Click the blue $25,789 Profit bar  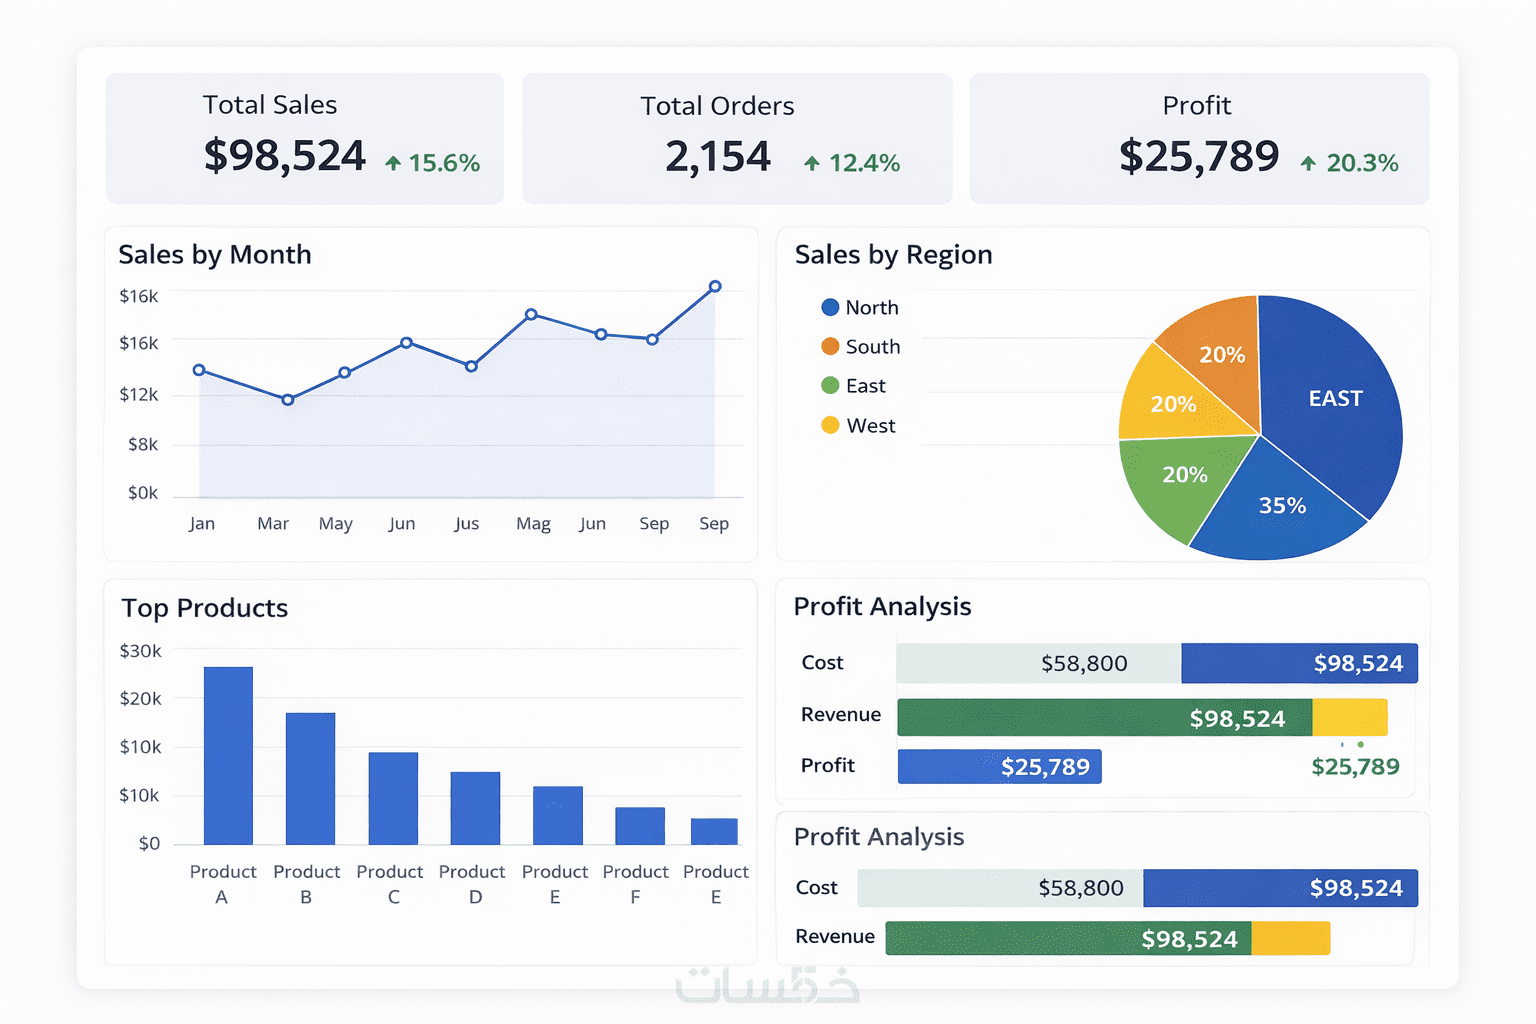coord(999,767)
